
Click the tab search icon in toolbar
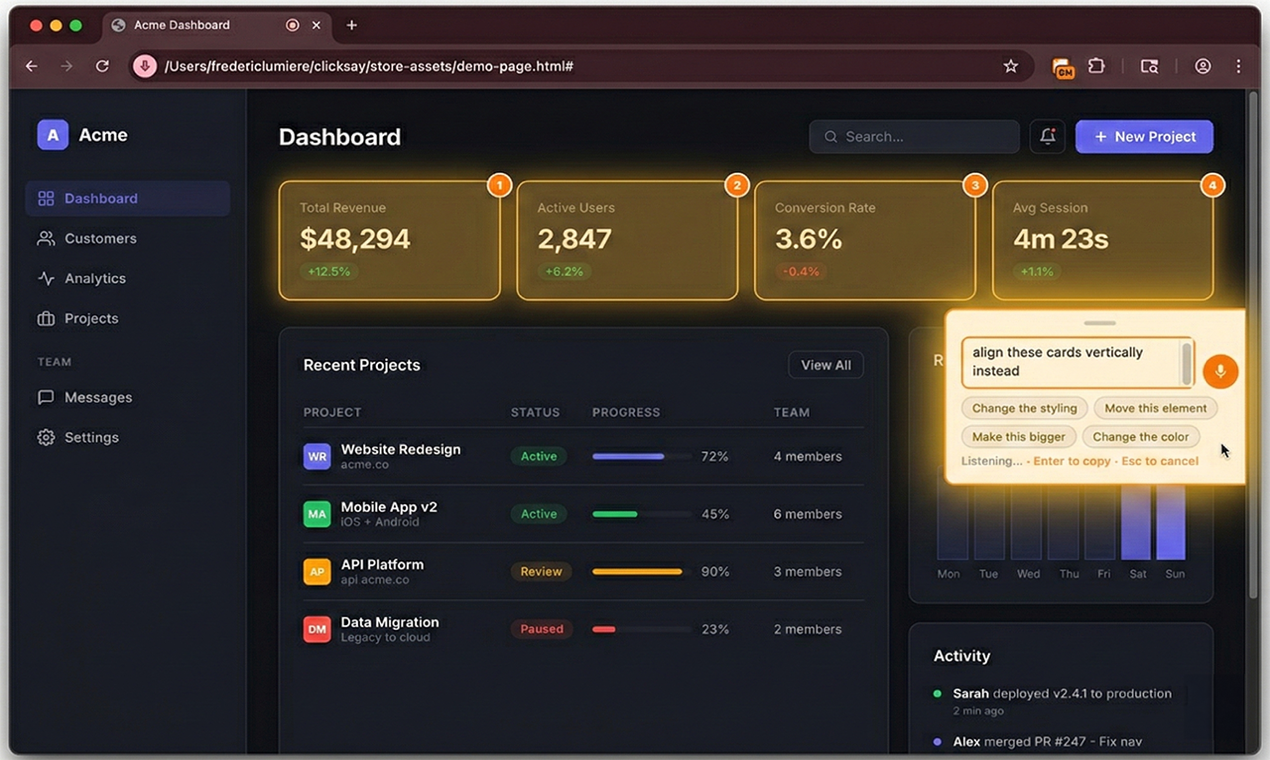tap(1150, 66)
